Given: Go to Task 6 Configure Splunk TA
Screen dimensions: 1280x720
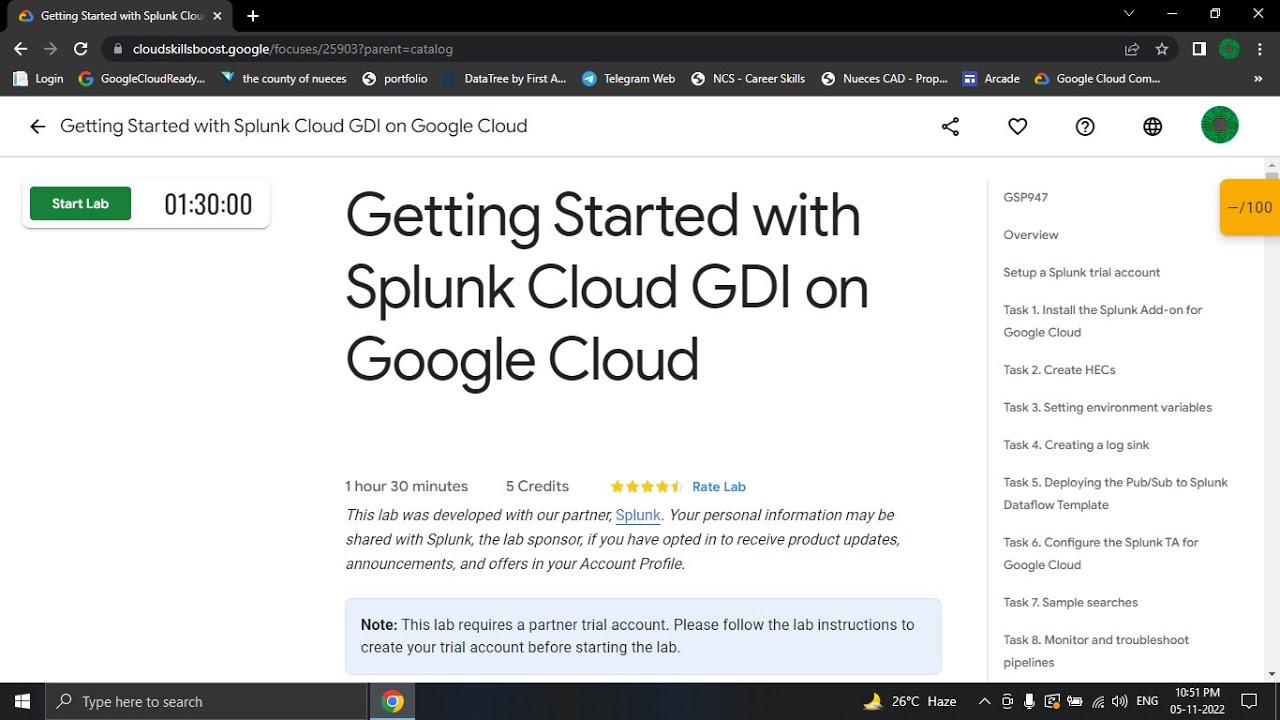Looking at the screenshot, I should (1101, 553).
